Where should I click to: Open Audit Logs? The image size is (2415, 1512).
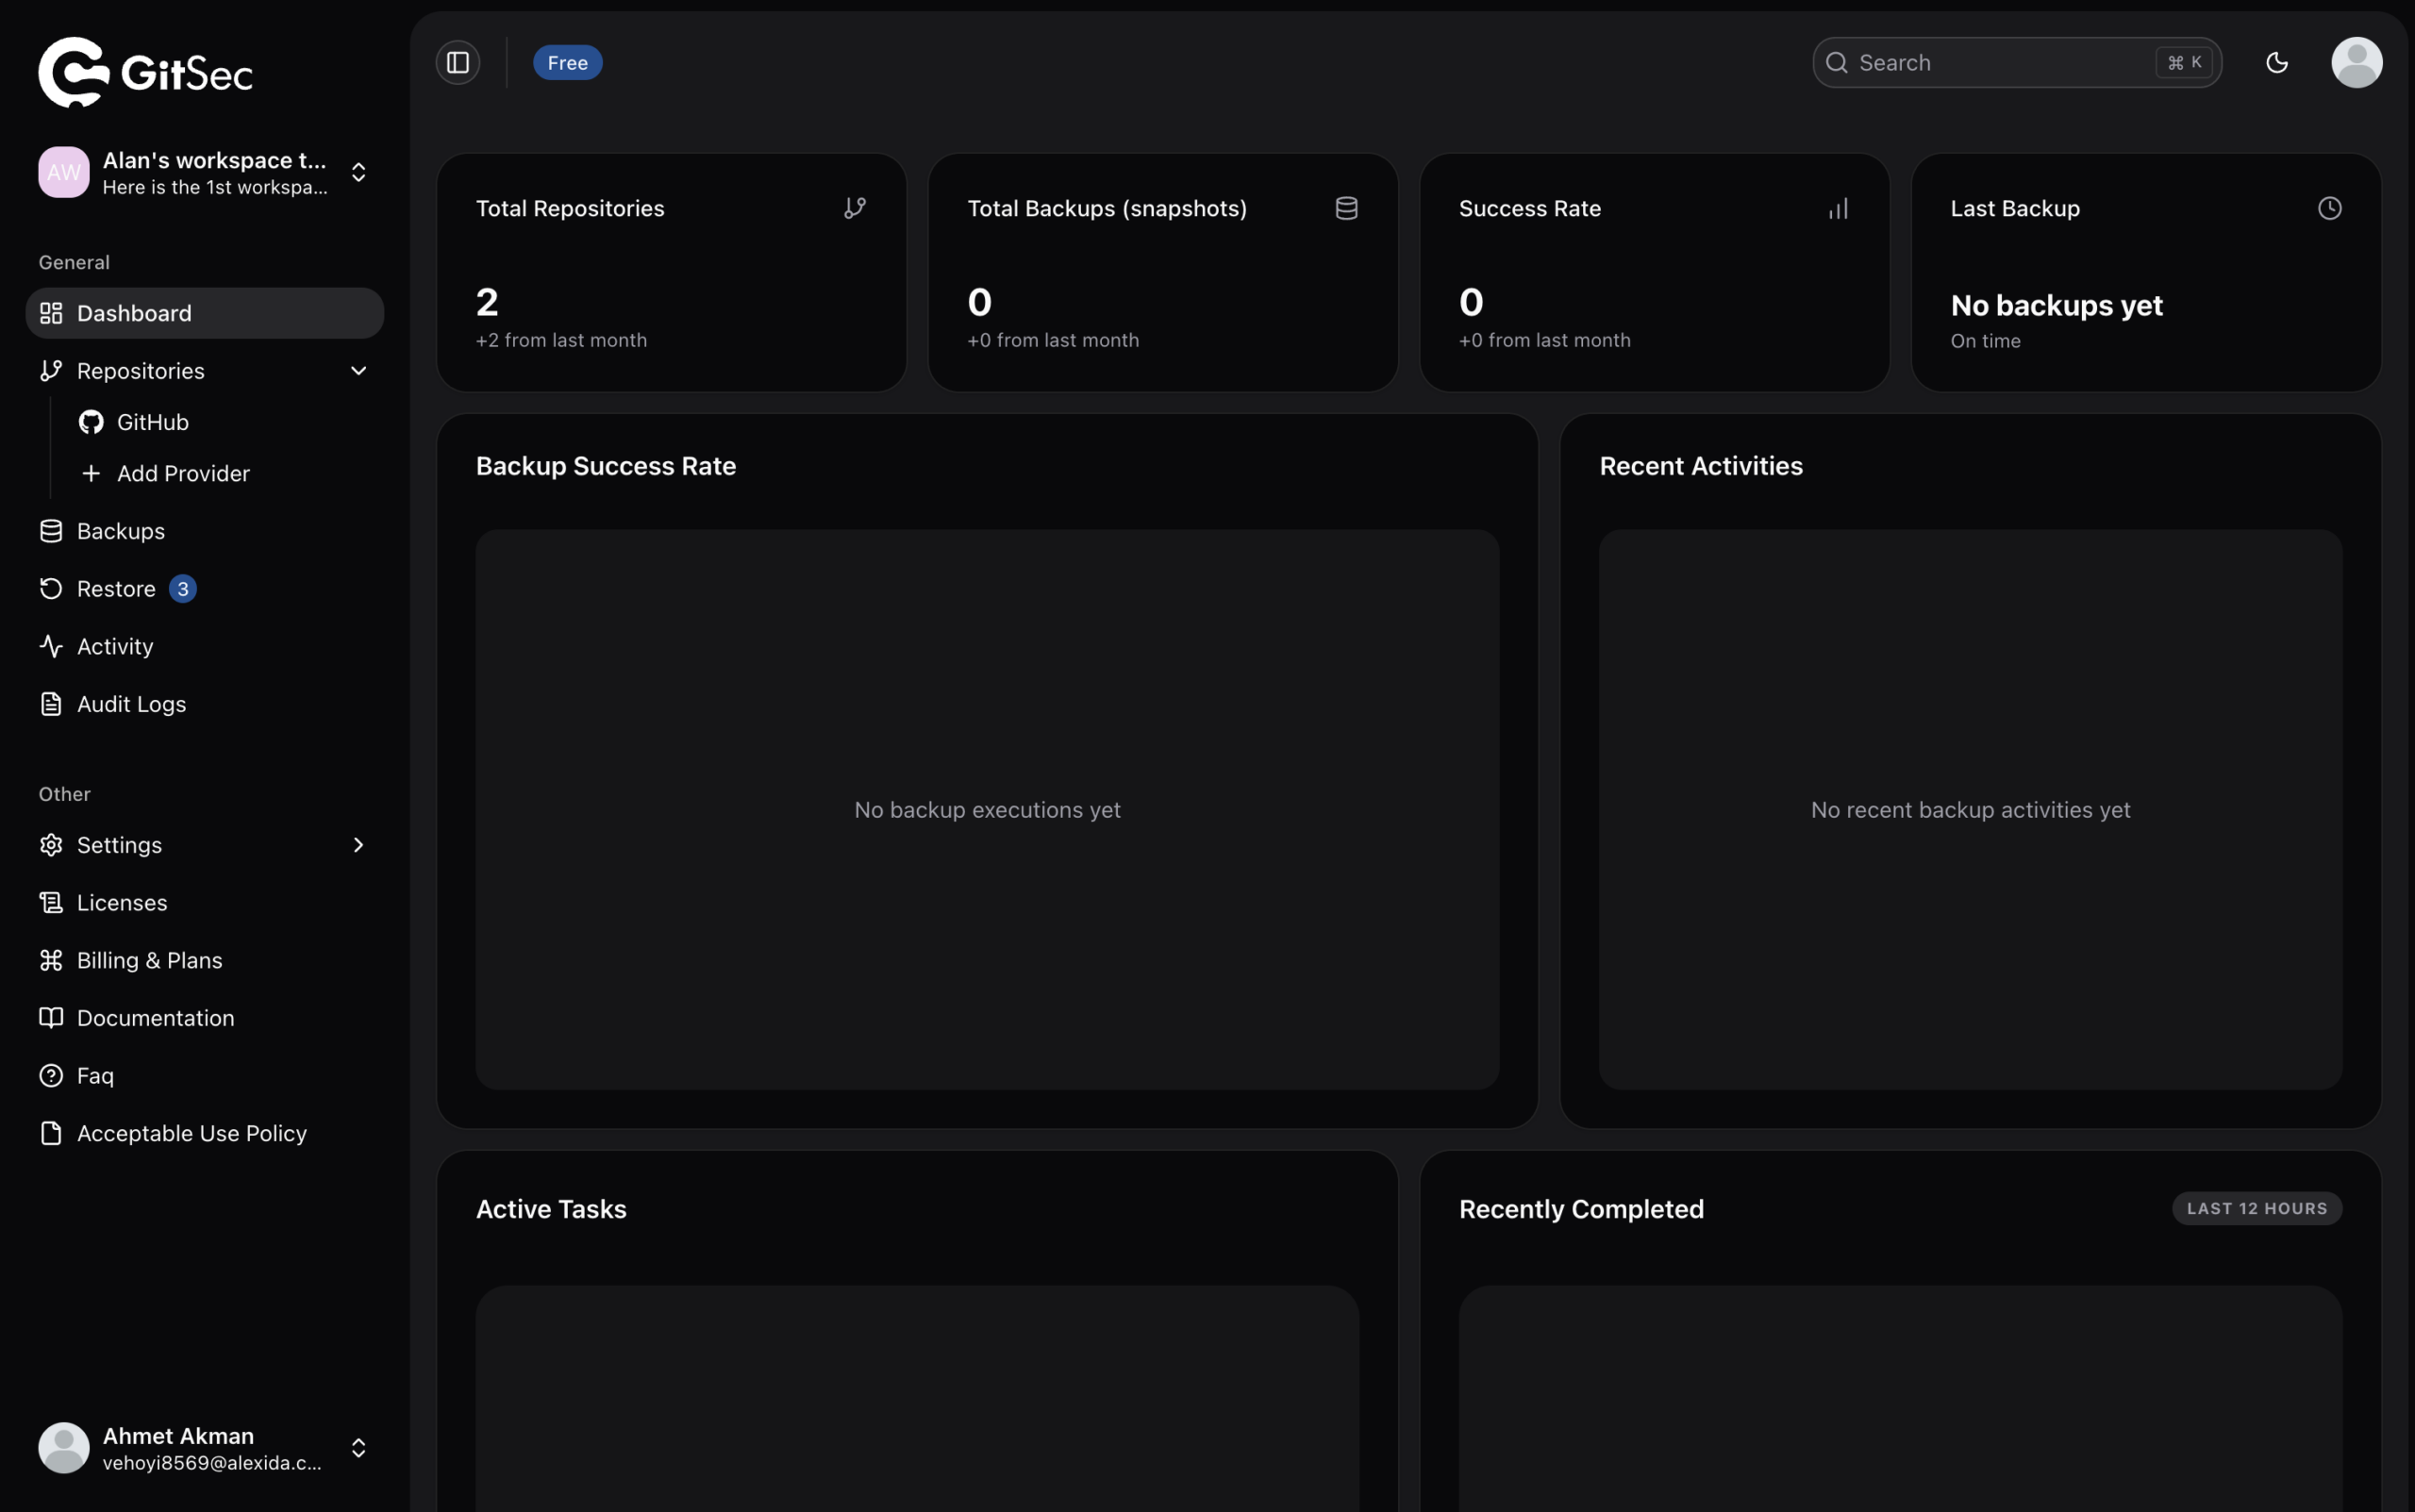pyautogui.click(x=131, y=704)
